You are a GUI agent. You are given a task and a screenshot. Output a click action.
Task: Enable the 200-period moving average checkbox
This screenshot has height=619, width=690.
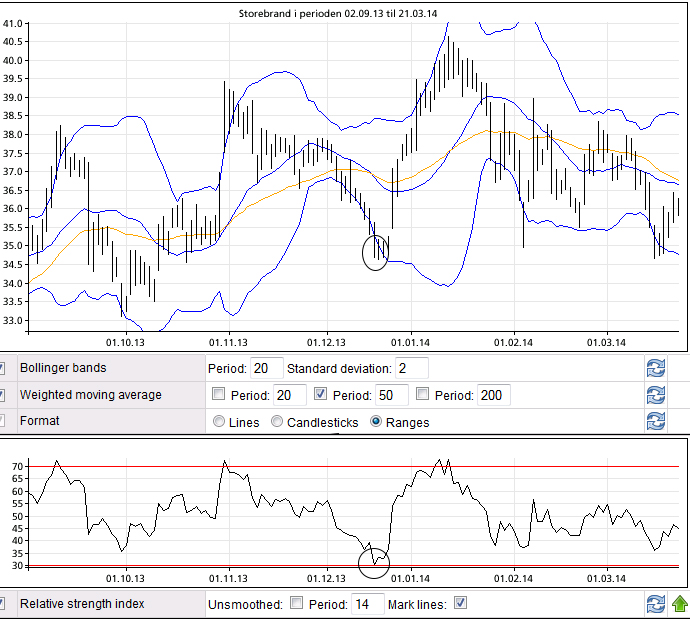(422, 395)
